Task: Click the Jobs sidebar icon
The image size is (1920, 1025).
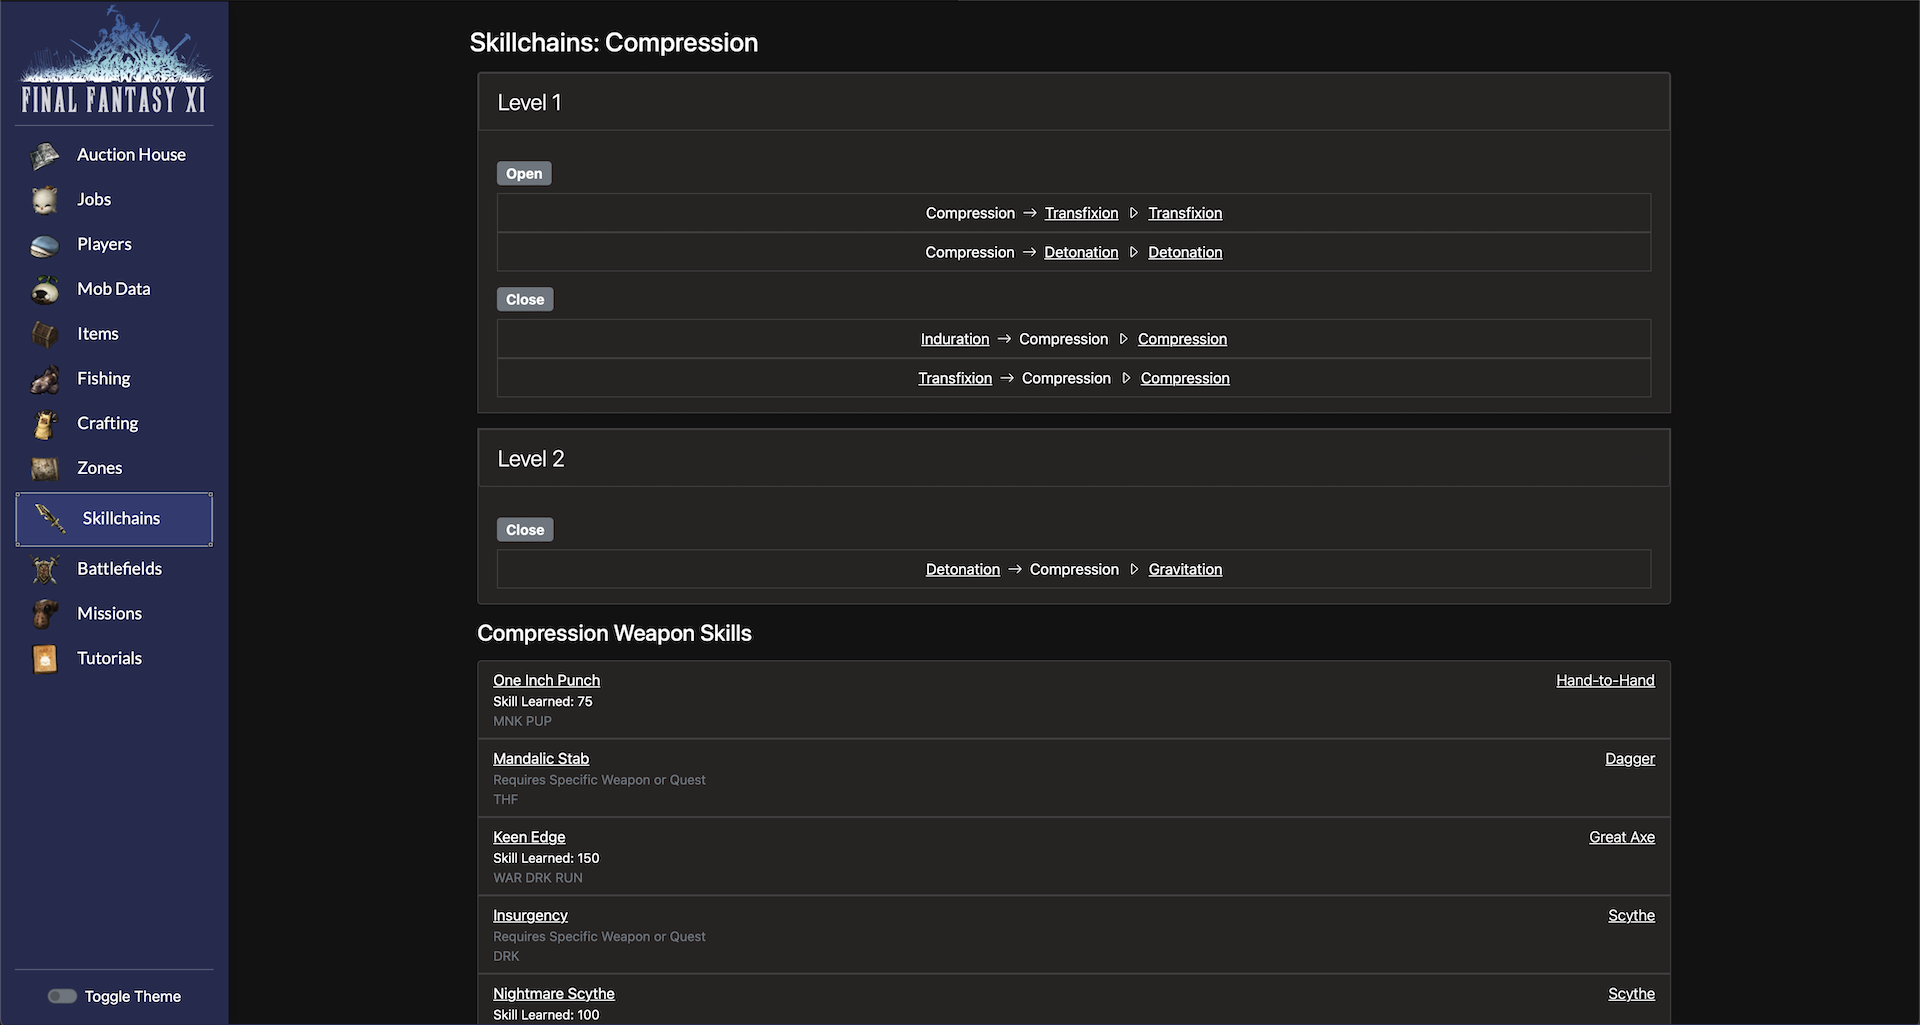Action: pos(45,200)
